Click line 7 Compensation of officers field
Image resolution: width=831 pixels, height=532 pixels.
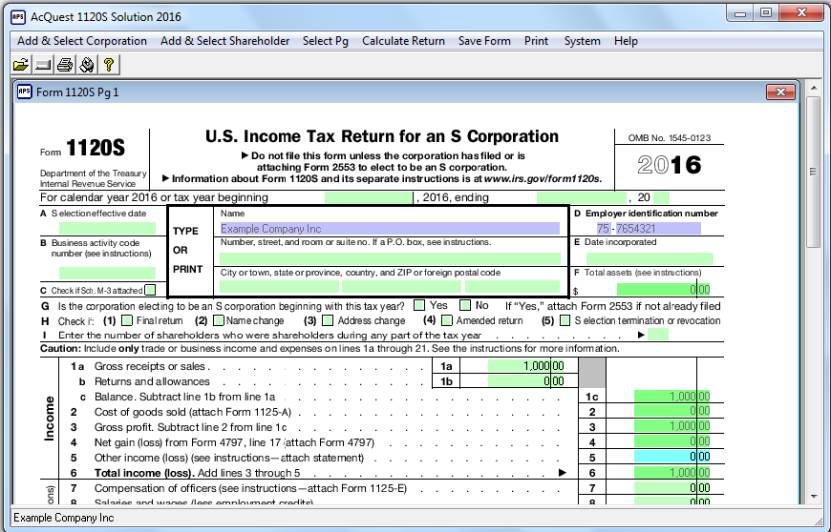point(672,488)
